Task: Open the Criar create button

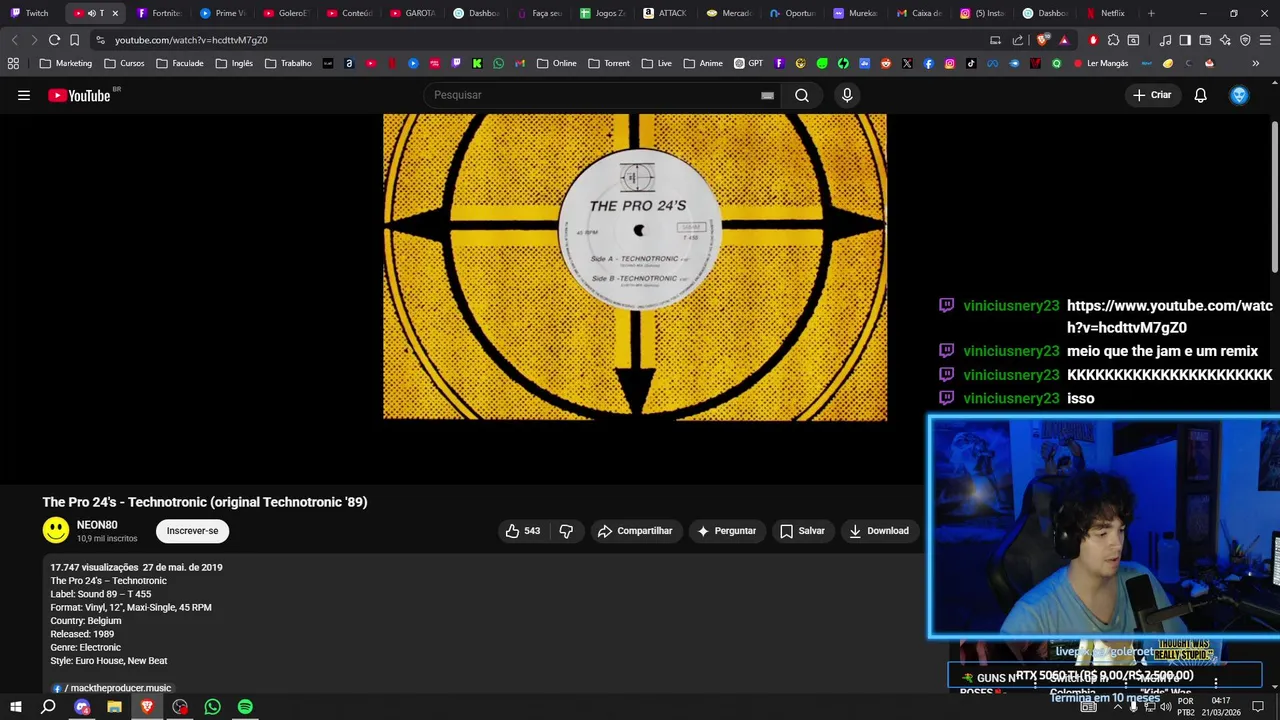Action: (x=1152, y=95)
